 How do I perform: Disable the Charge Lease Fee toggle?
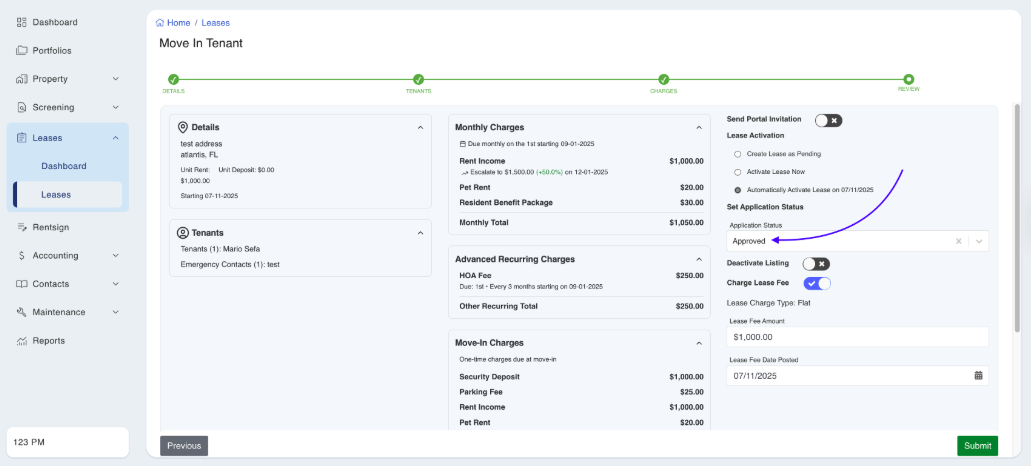[817, 283]
